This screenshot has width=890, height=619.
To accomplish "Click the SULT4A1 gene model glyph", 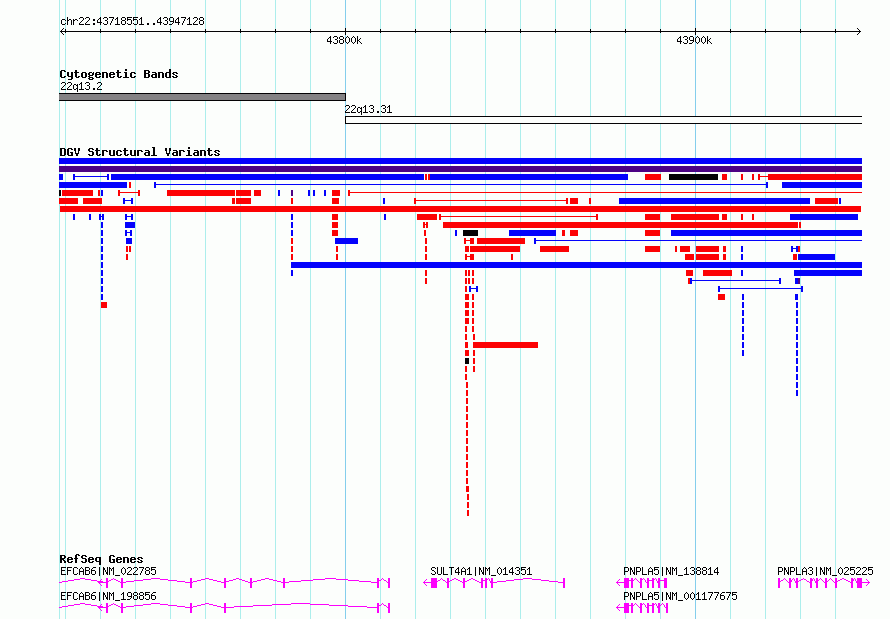I will click(494, 583).
